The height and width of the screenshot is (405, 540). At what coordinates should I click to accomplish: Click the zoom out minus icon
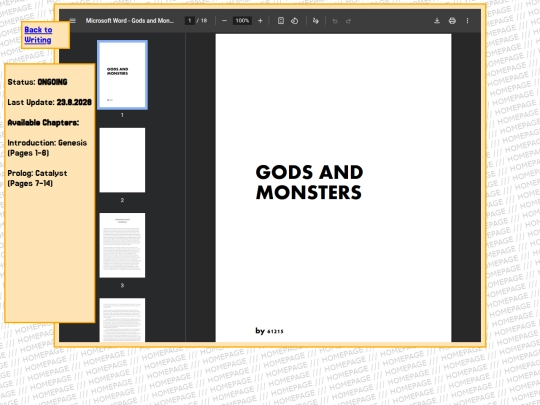point(224,21)
